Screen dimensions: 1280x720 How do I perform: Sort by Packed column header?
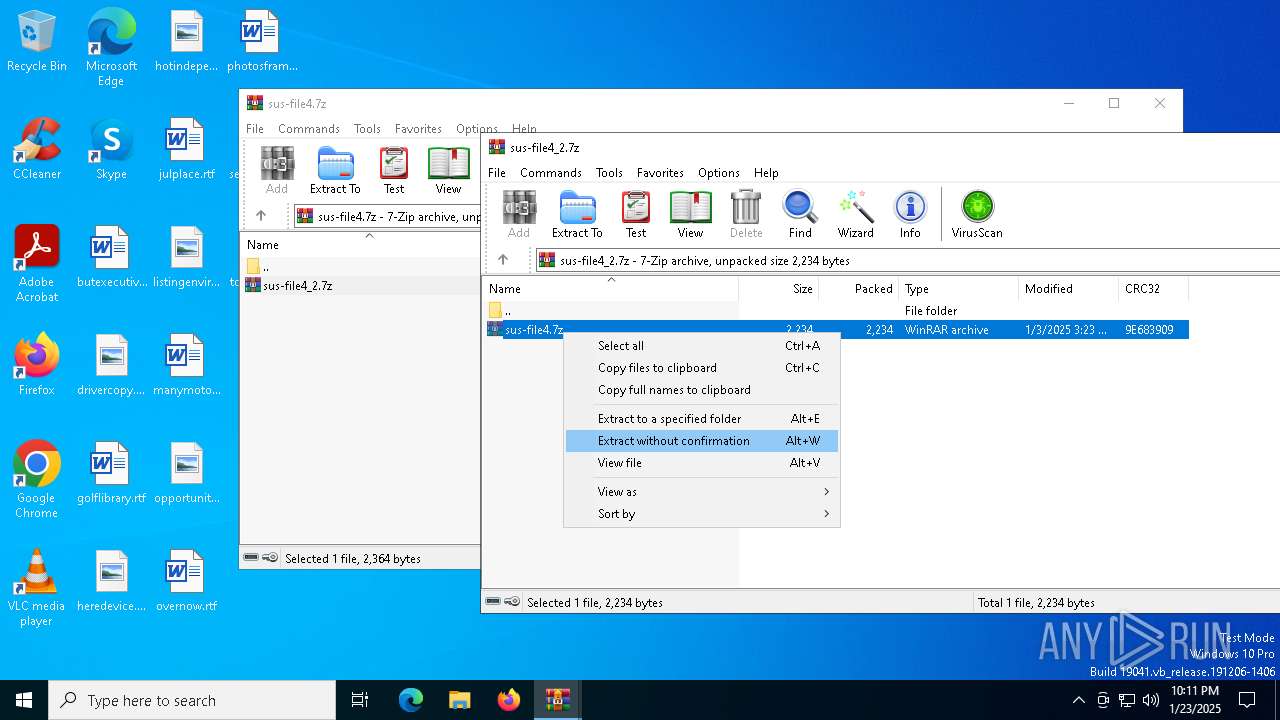pyautogui.click(x=859, y=289)
